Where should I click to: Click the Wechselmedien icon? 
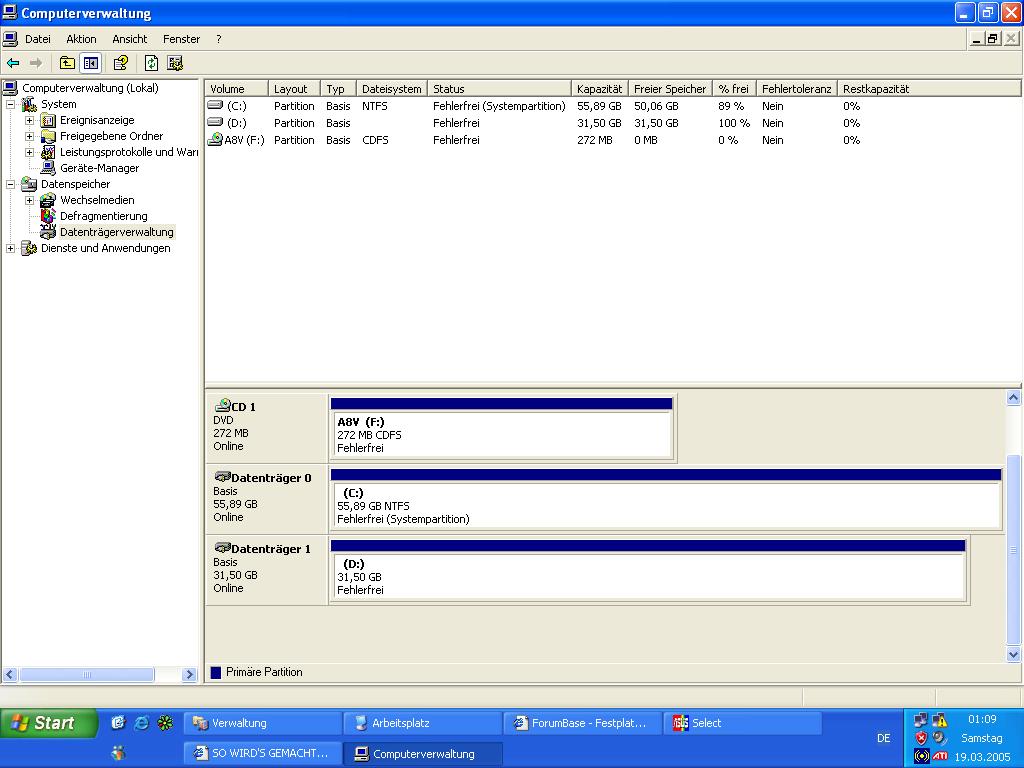click(48, 200)
